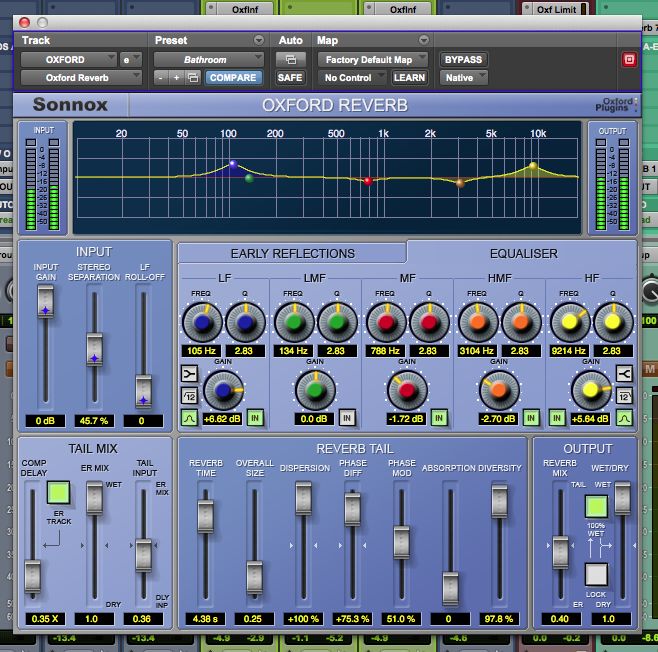Image resolution: width=658 pixels, height=652 pixels.
Task: Click the LF GAIN blue knob
Action: (x=223, y=391)
